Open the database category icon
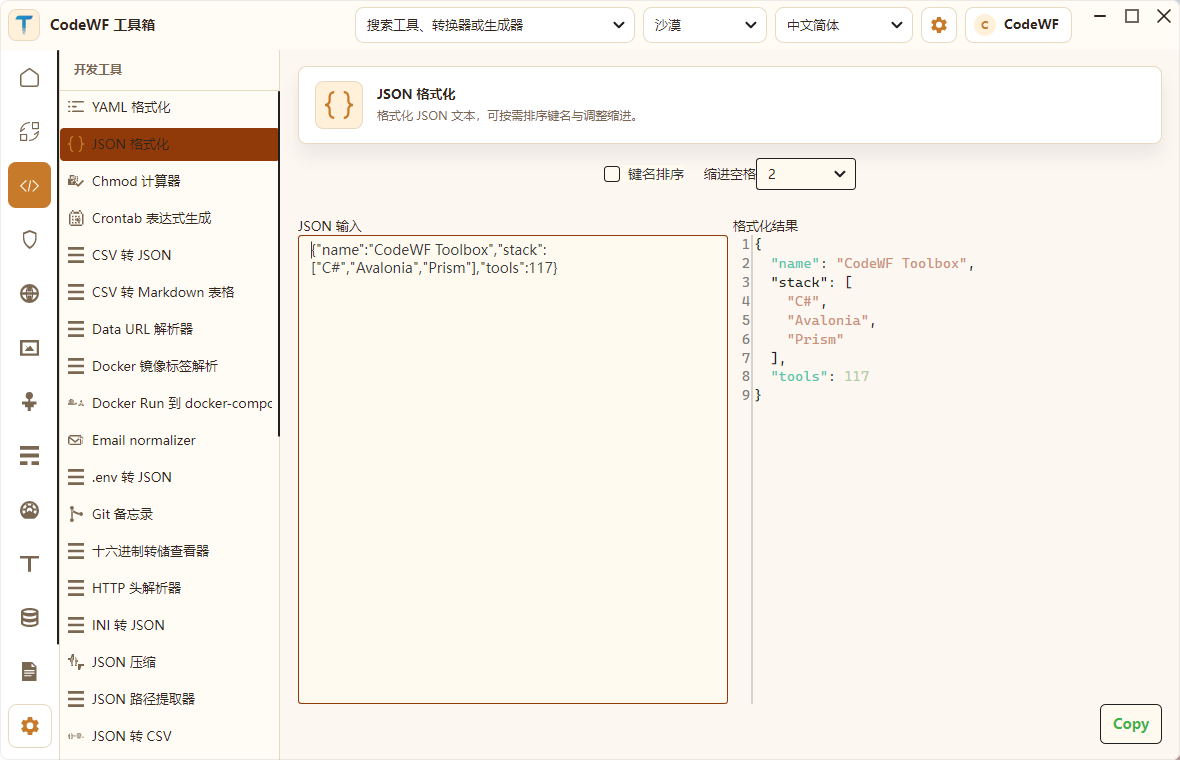This screenshot has height=760, width=1180. coord(29,618)
